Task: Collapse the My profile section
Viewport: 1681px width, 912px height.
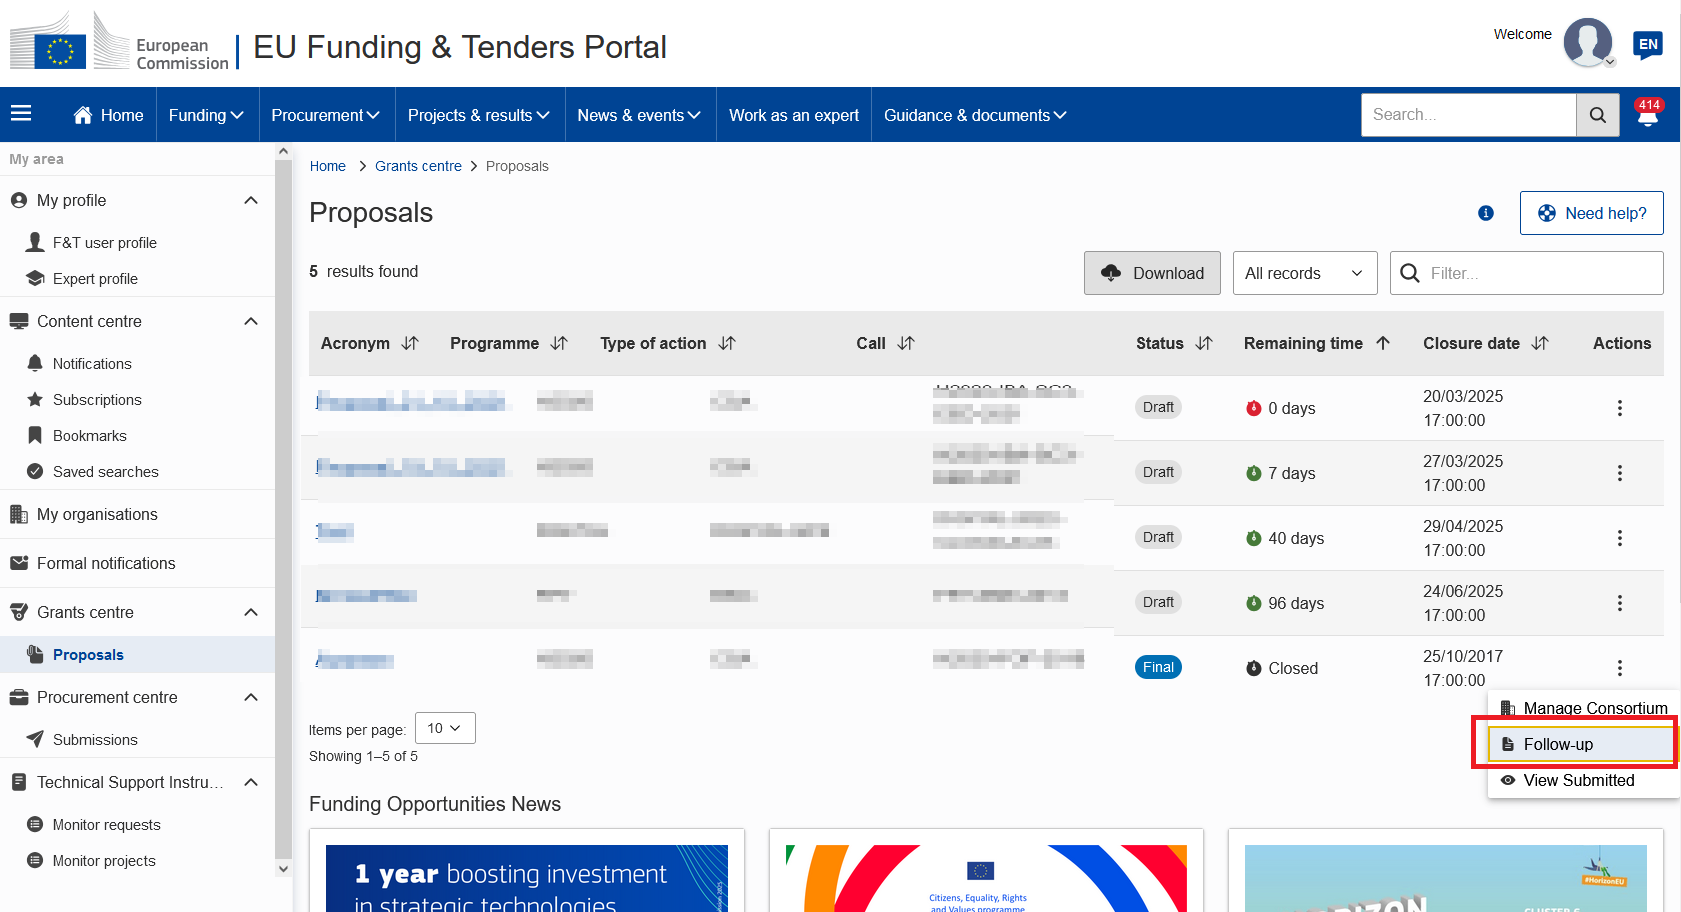Action: (x=251, y=200)
